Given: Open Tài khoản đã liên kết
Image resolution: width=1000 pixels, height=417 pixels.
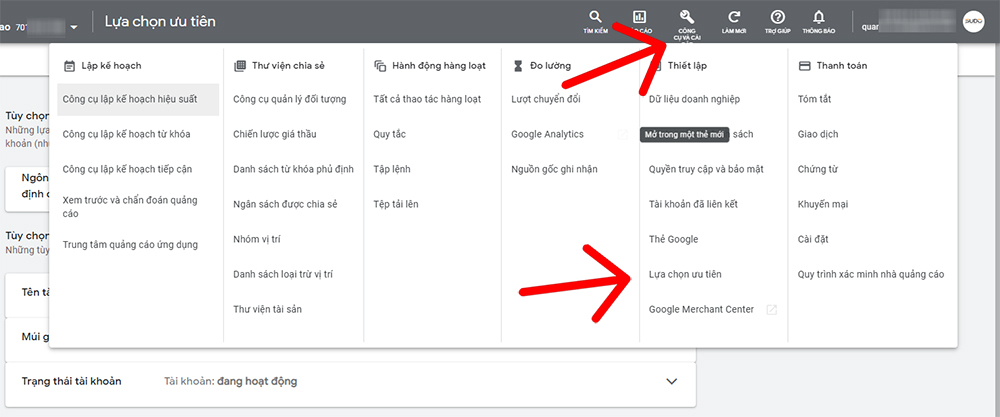Looking at the screenshot, I should (693, 204).
